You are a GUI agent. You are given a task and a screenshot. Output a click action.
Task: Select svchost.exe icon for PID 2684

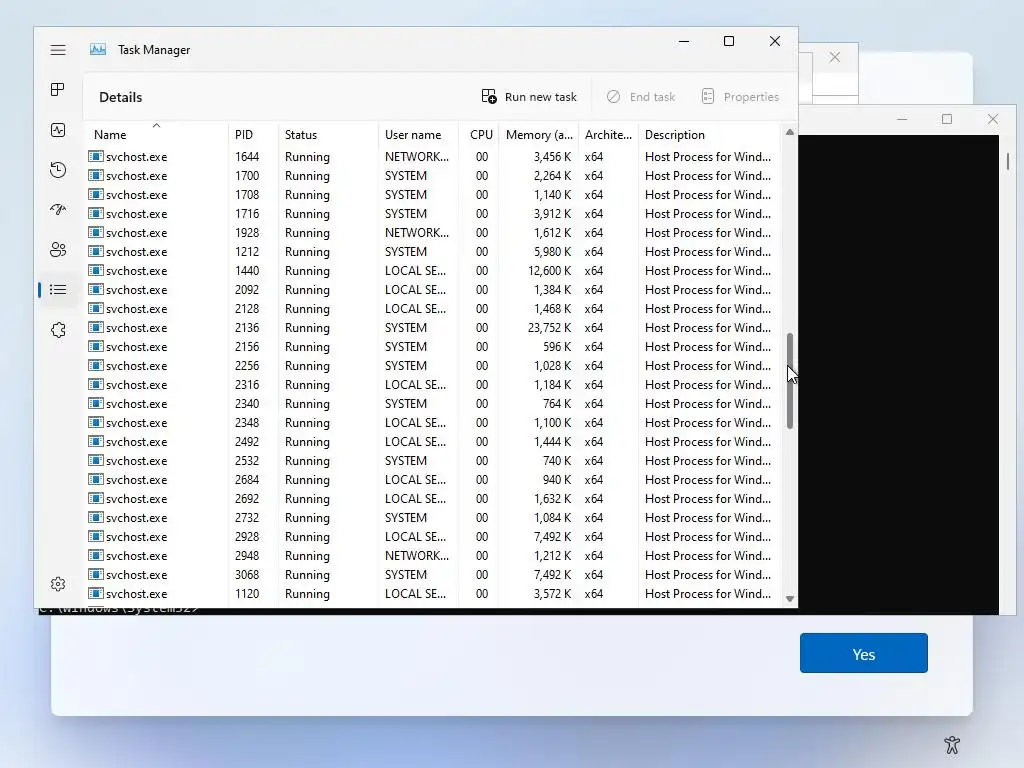pyautogui.click(x=96, y=479)
